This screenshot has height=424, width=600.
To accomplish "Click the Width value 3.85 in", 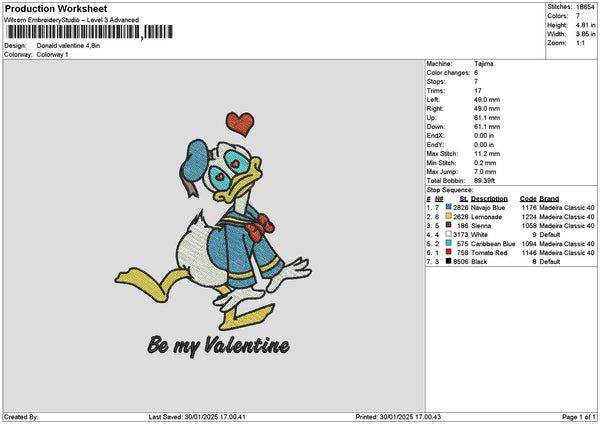I will tap(585, 34).
